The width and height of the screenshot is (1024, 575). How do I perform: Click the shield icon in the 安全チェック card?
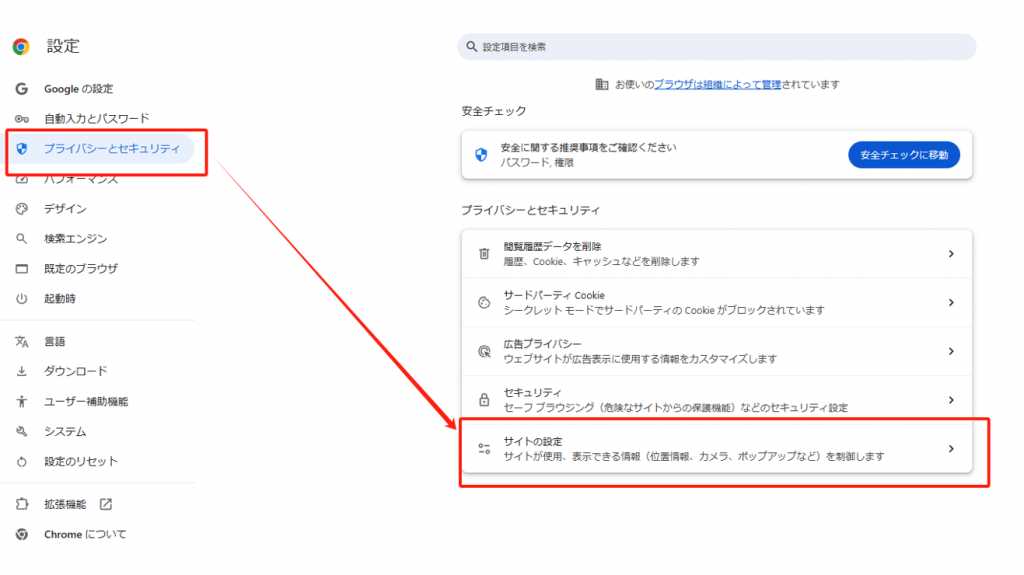pyautogui.click(x=481, y=155)
